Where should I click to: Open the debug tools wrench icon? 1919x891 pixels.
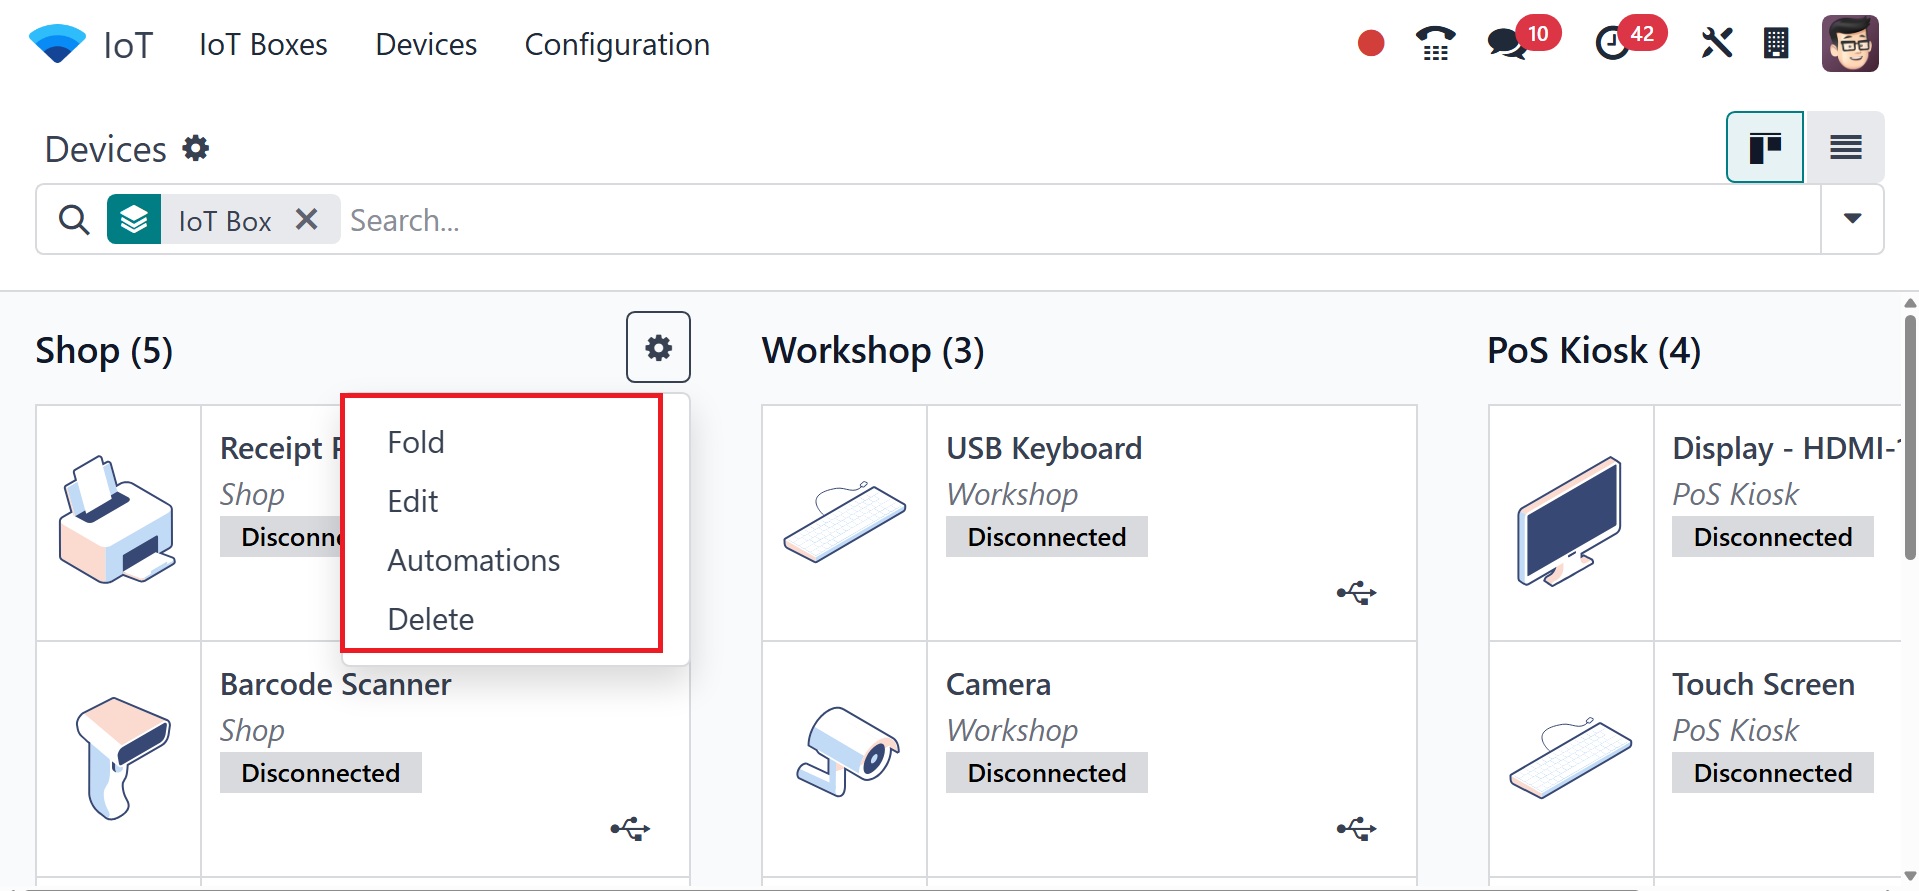click(1716, 44)
